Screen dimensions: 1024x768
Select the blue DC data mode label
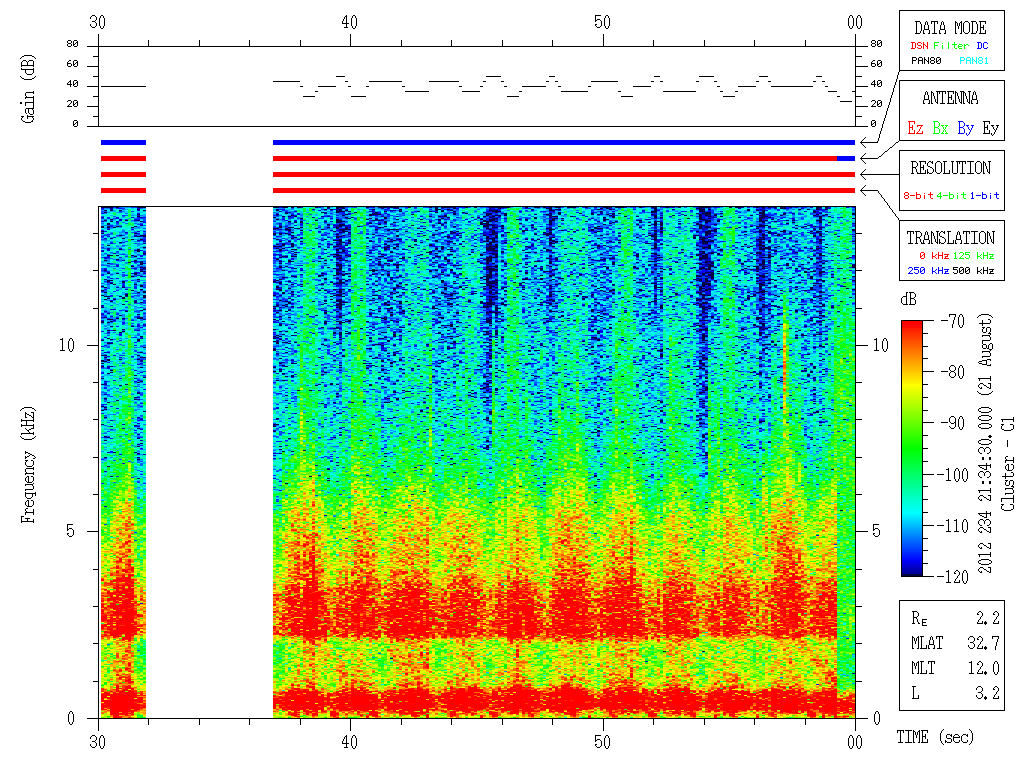(x=982, y=46)
